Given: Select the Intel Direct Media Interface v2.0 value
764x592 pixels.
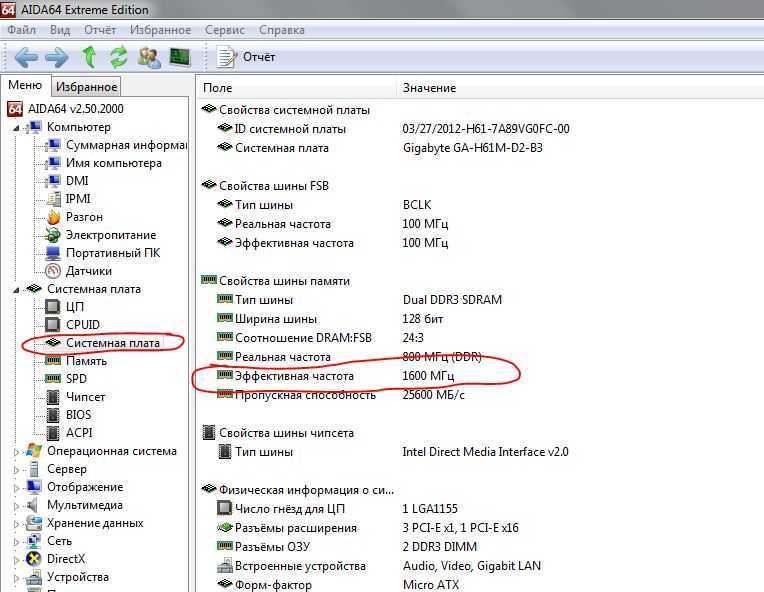Looking at the screenshot, I should [485, 452].
